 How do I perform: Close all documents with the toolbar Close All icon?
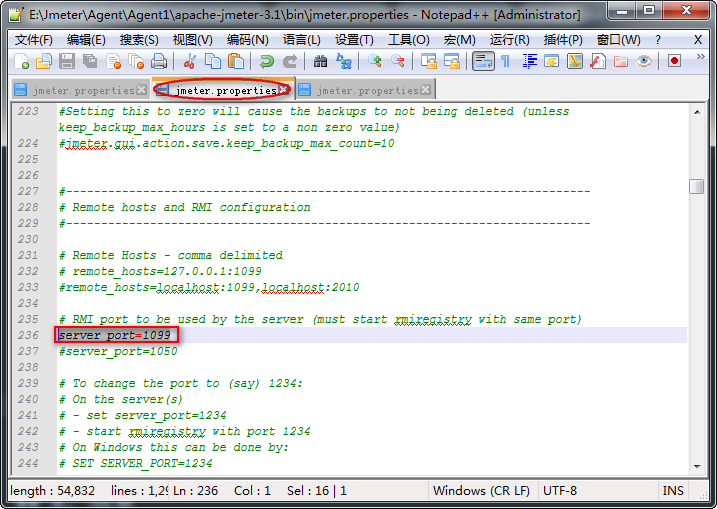click(136, 61)
